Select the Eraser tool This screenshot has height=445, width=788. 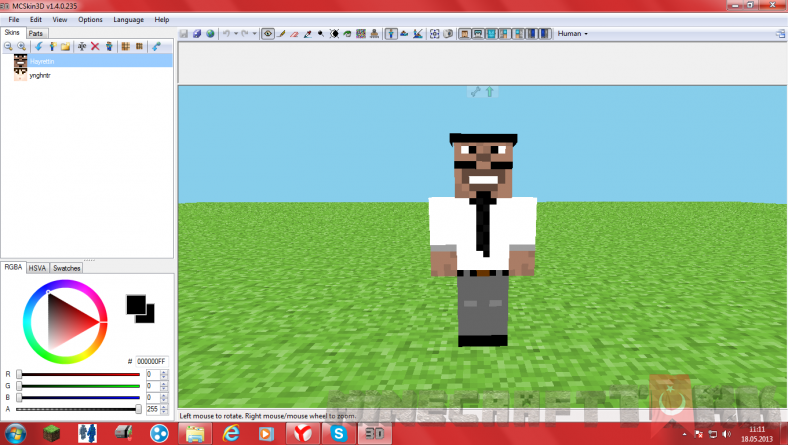pos(294,34)
